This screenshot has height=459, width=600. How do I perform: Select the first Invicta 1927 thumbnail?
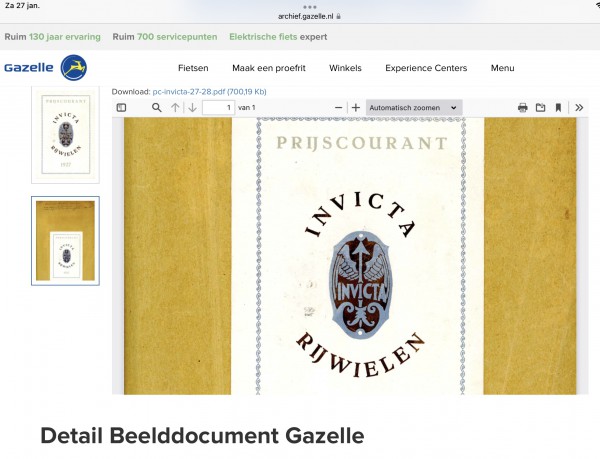pos(65,135)
